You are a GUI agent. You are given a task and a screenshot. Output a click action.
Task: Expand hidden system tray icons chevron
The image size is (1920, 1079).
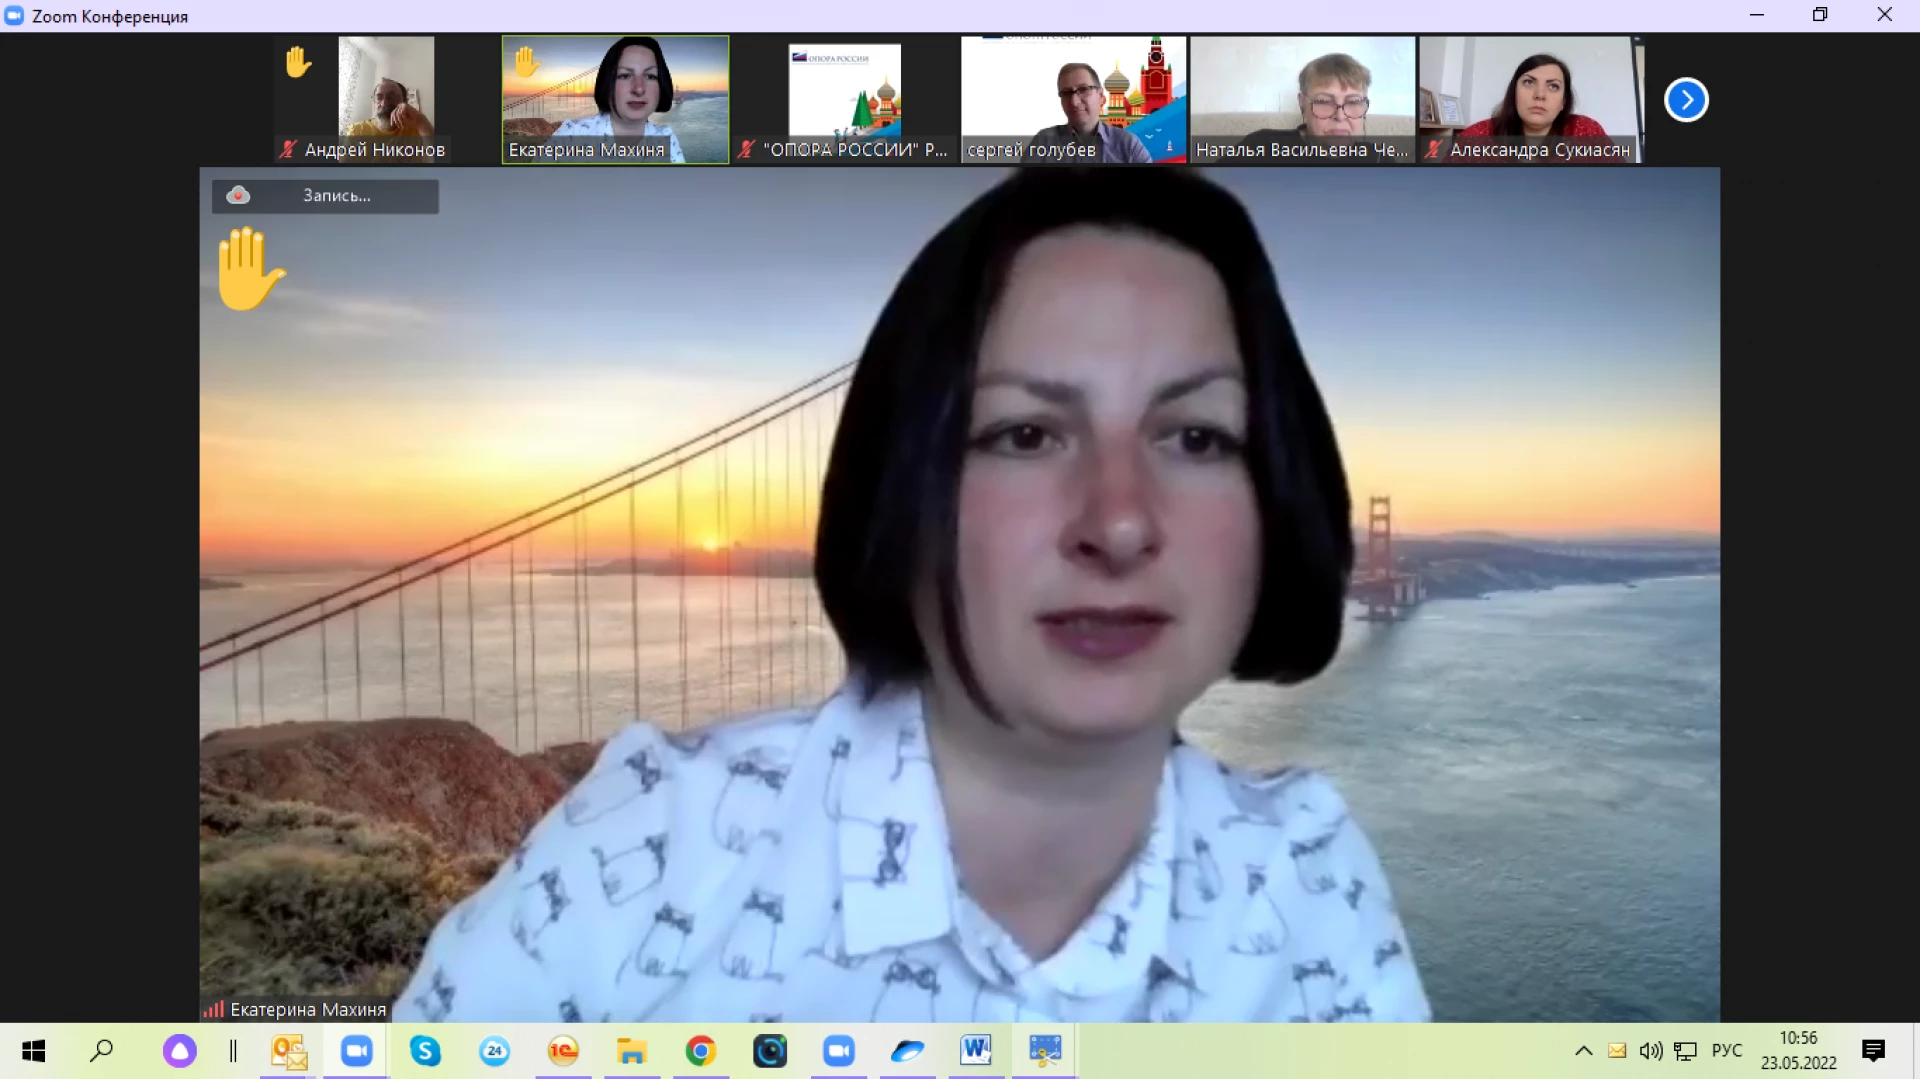[x=1583, y=1051]
